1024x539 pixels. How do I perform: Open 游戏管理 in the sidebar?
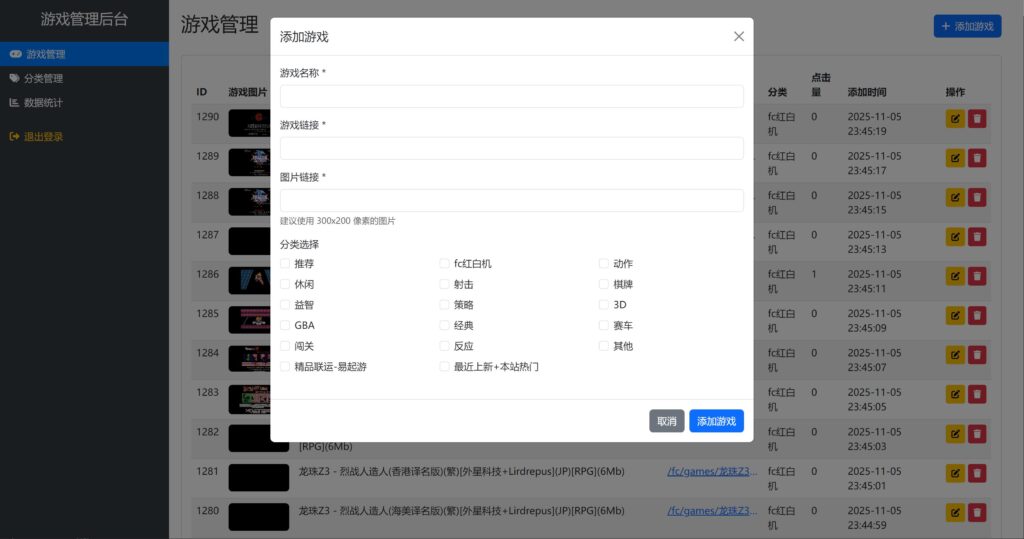pyautogui.click(x=84, y=54)
